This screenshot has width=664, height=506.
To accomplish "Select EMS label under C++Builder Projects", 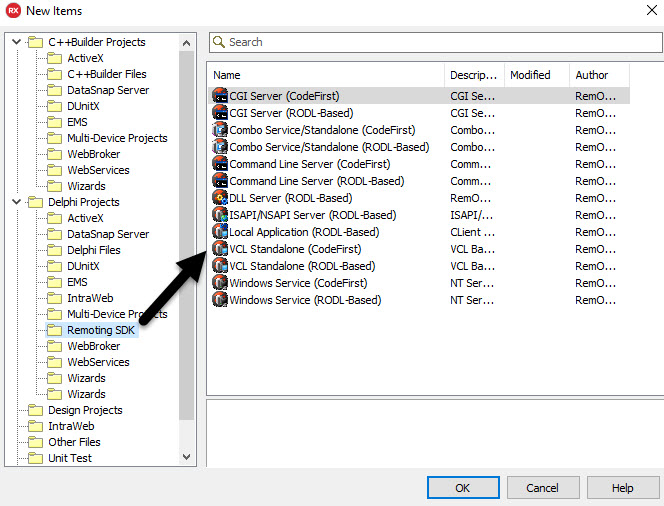I will point(77,122).
